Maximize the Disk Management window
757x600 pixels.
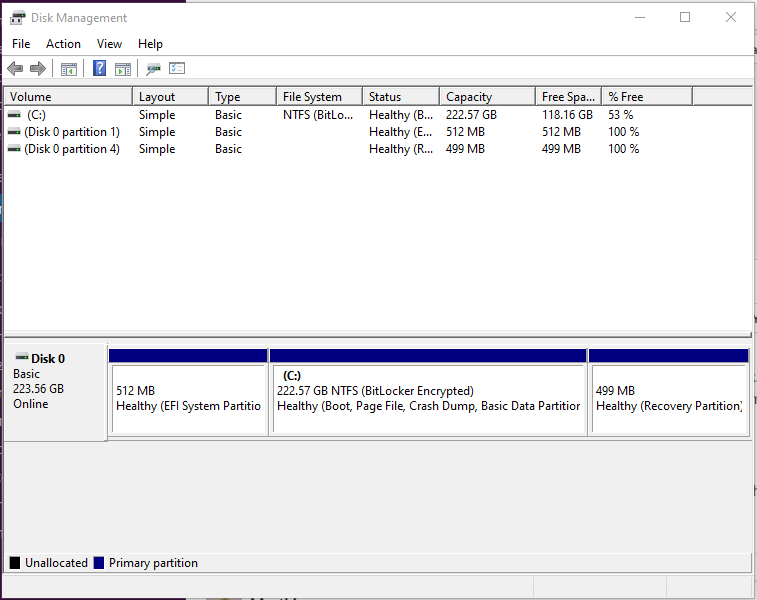[x=685, y=18]
